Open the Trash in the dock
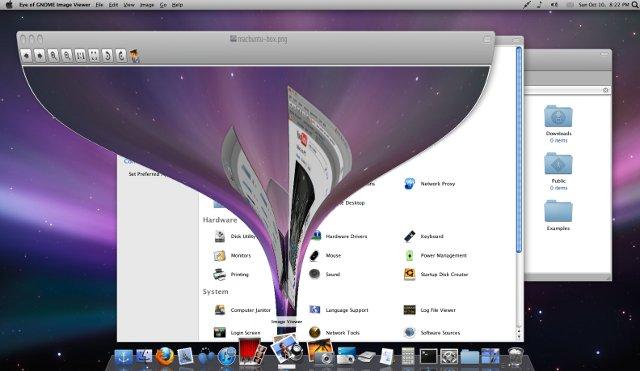This screenshot has height=371, width=640. pyautogui.click(x=516, y=356)
